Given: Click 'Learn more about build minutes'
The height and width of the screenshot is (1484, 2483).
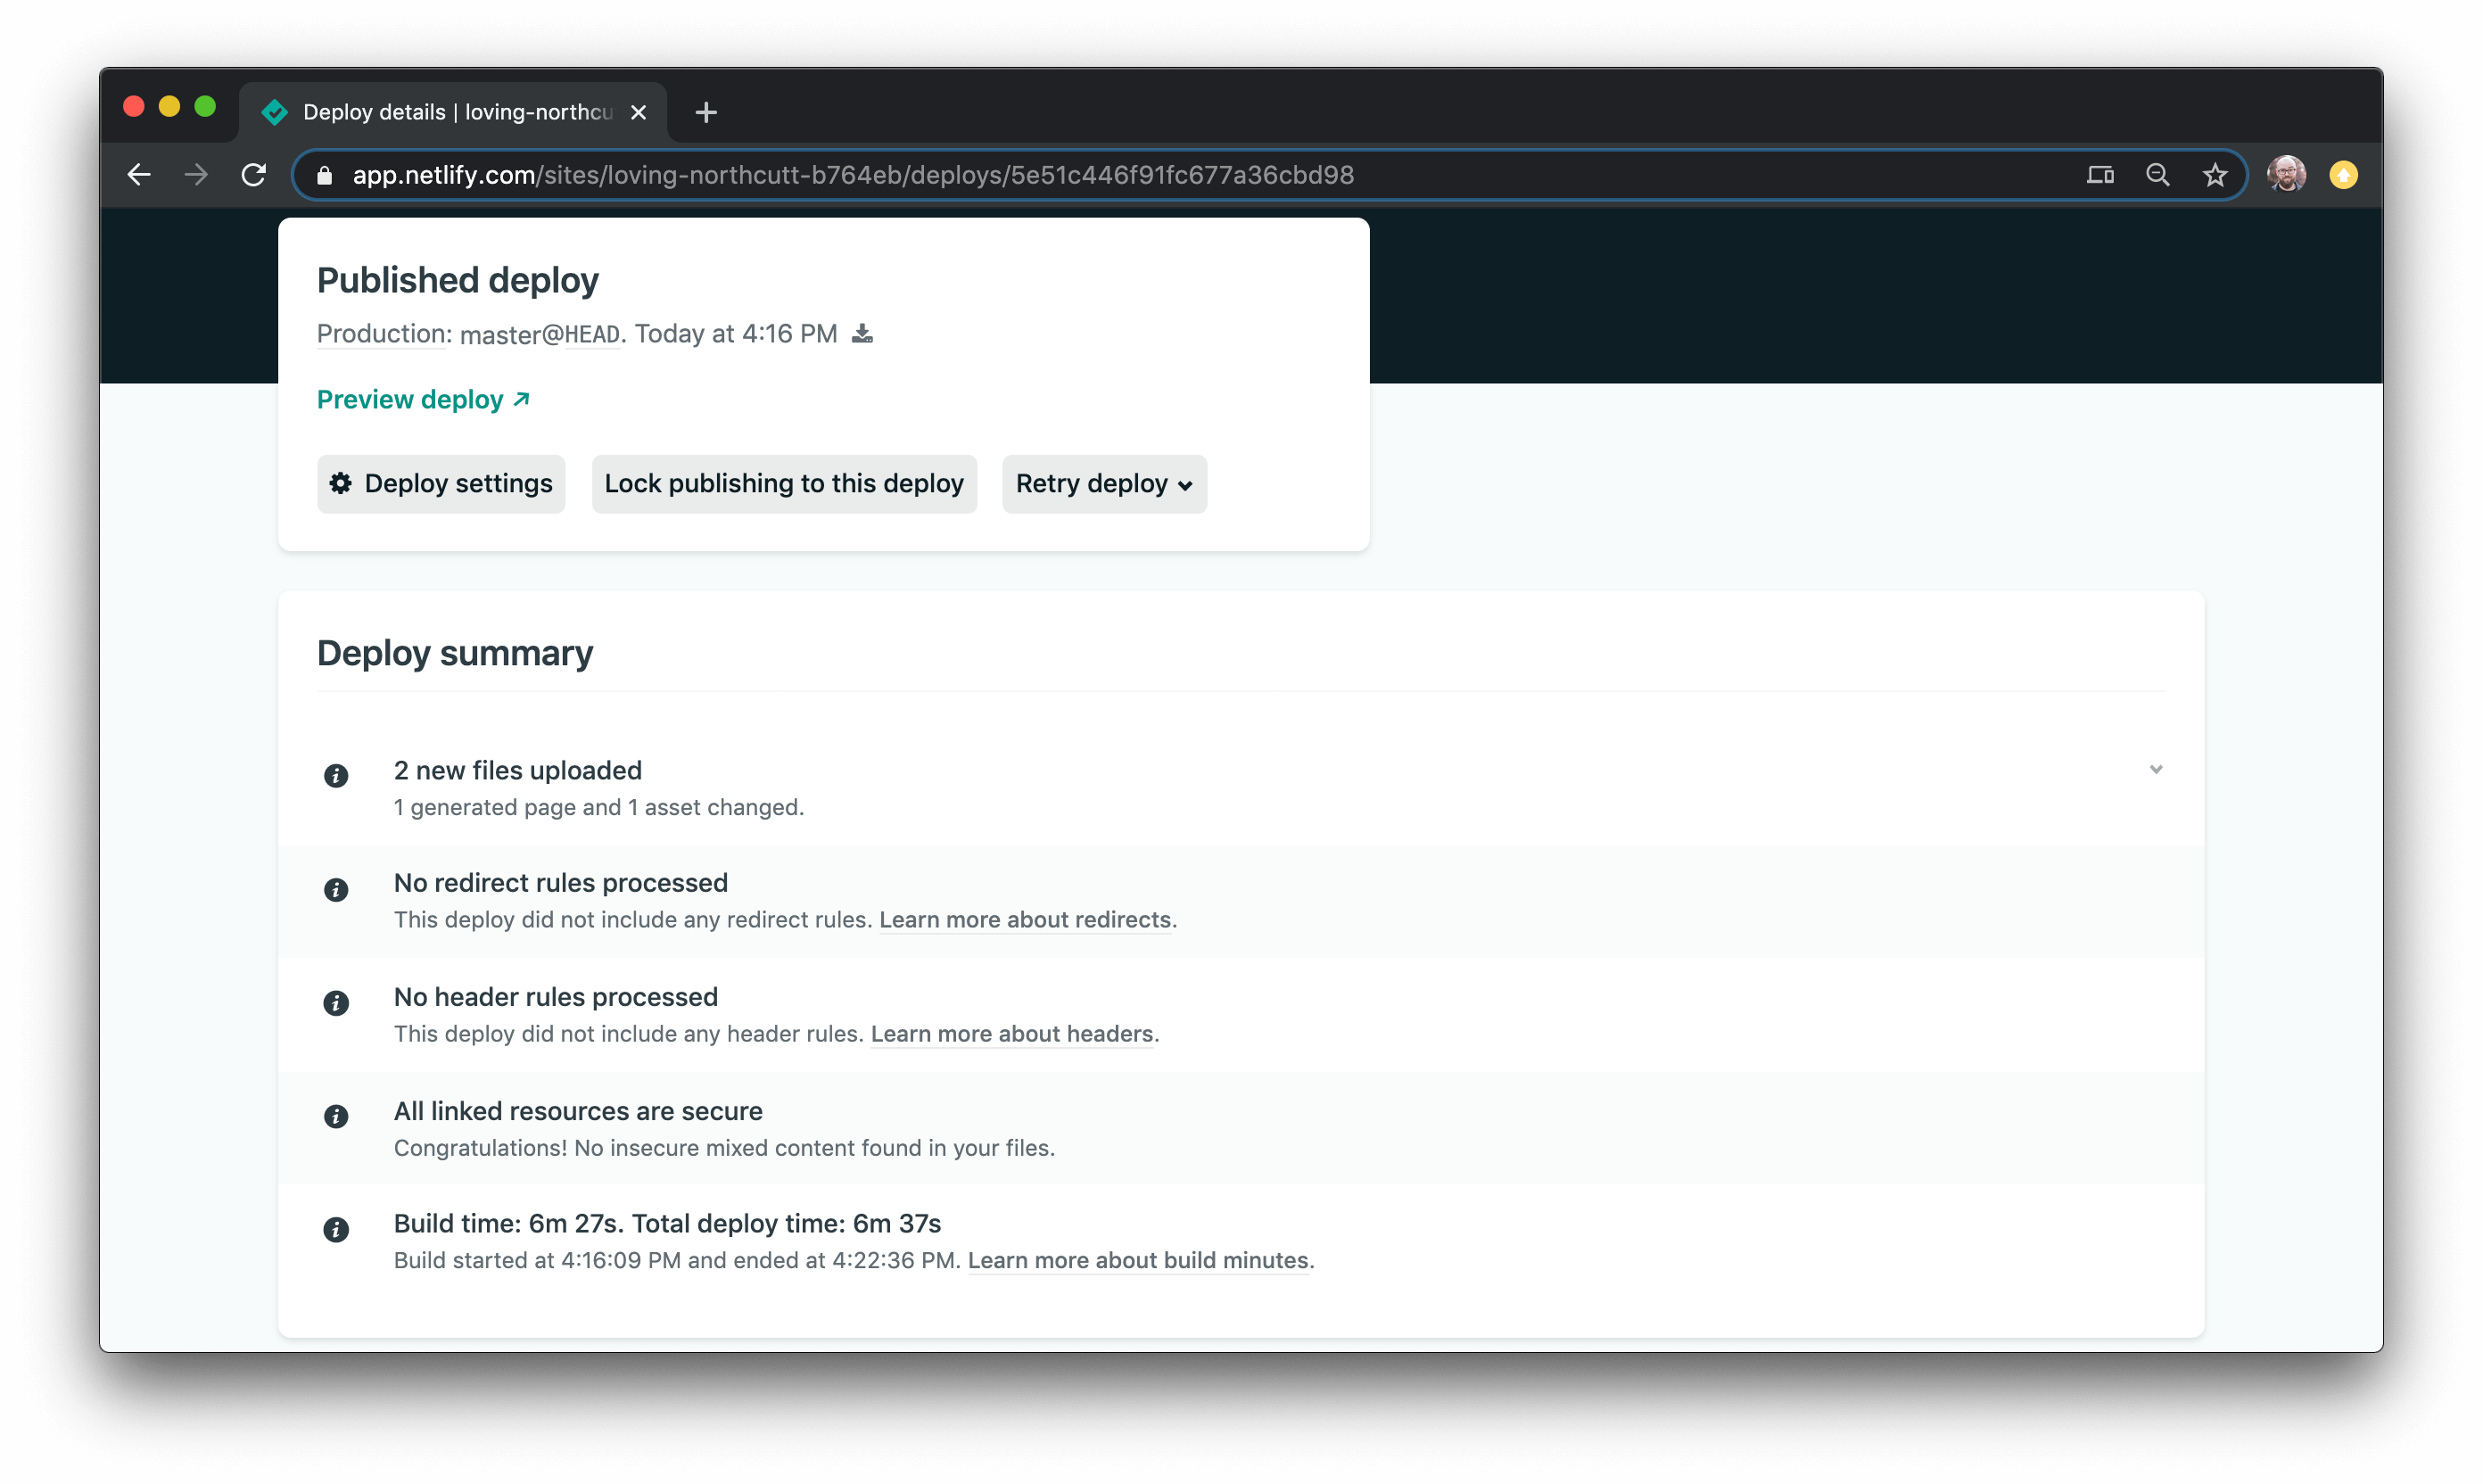Looking at the screenshot, I should pyautogui.click(x=1137, y=1260).
